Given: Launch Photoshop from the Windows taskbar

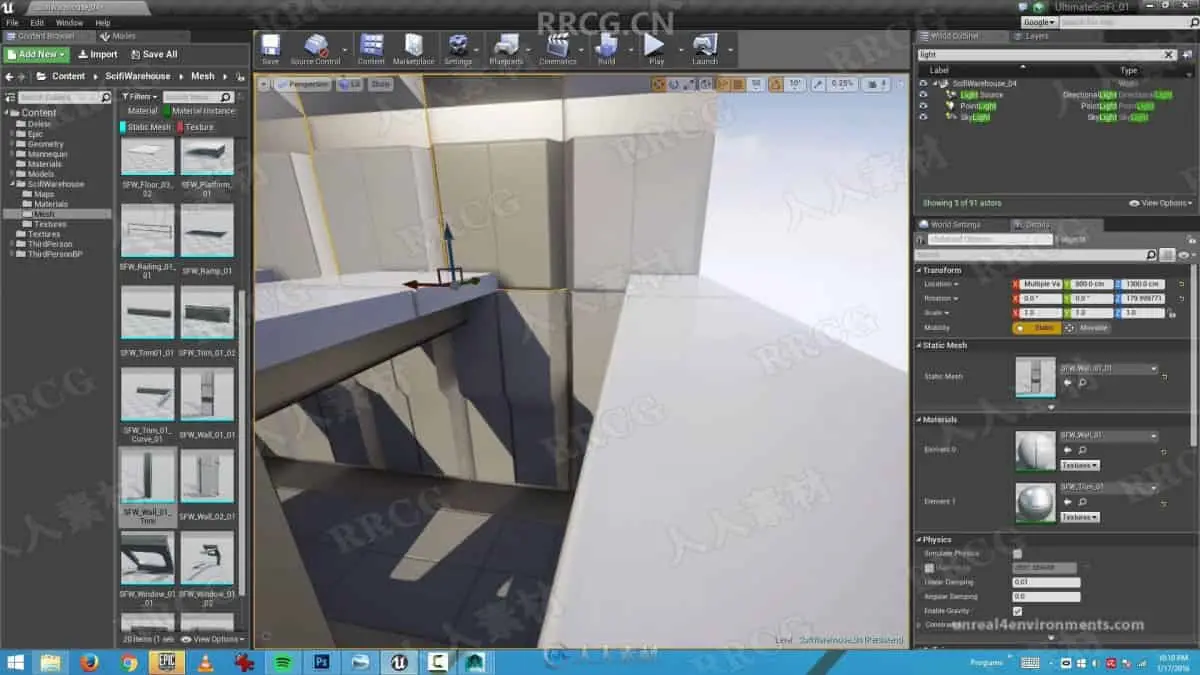Looking at the screenshot, I should pyautogui.click(x=322, y=662).
